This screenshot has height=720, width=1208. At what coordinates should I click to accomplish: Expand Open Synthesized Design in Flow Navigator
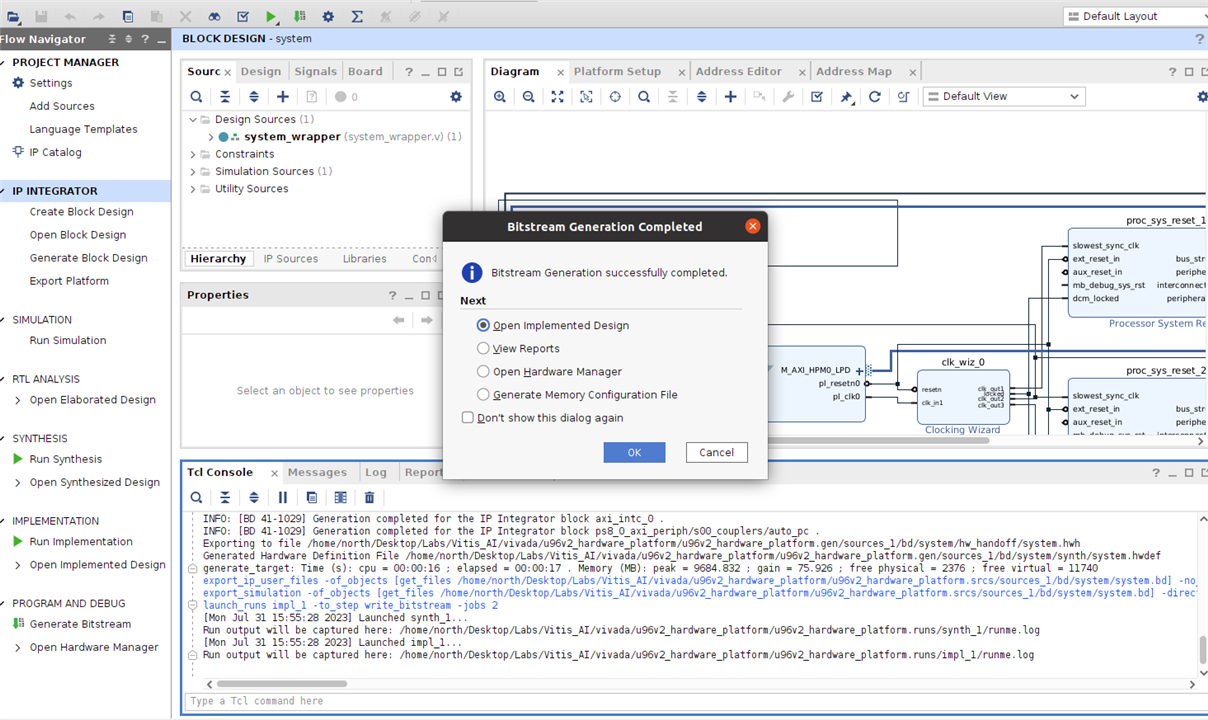pos(18,482)
